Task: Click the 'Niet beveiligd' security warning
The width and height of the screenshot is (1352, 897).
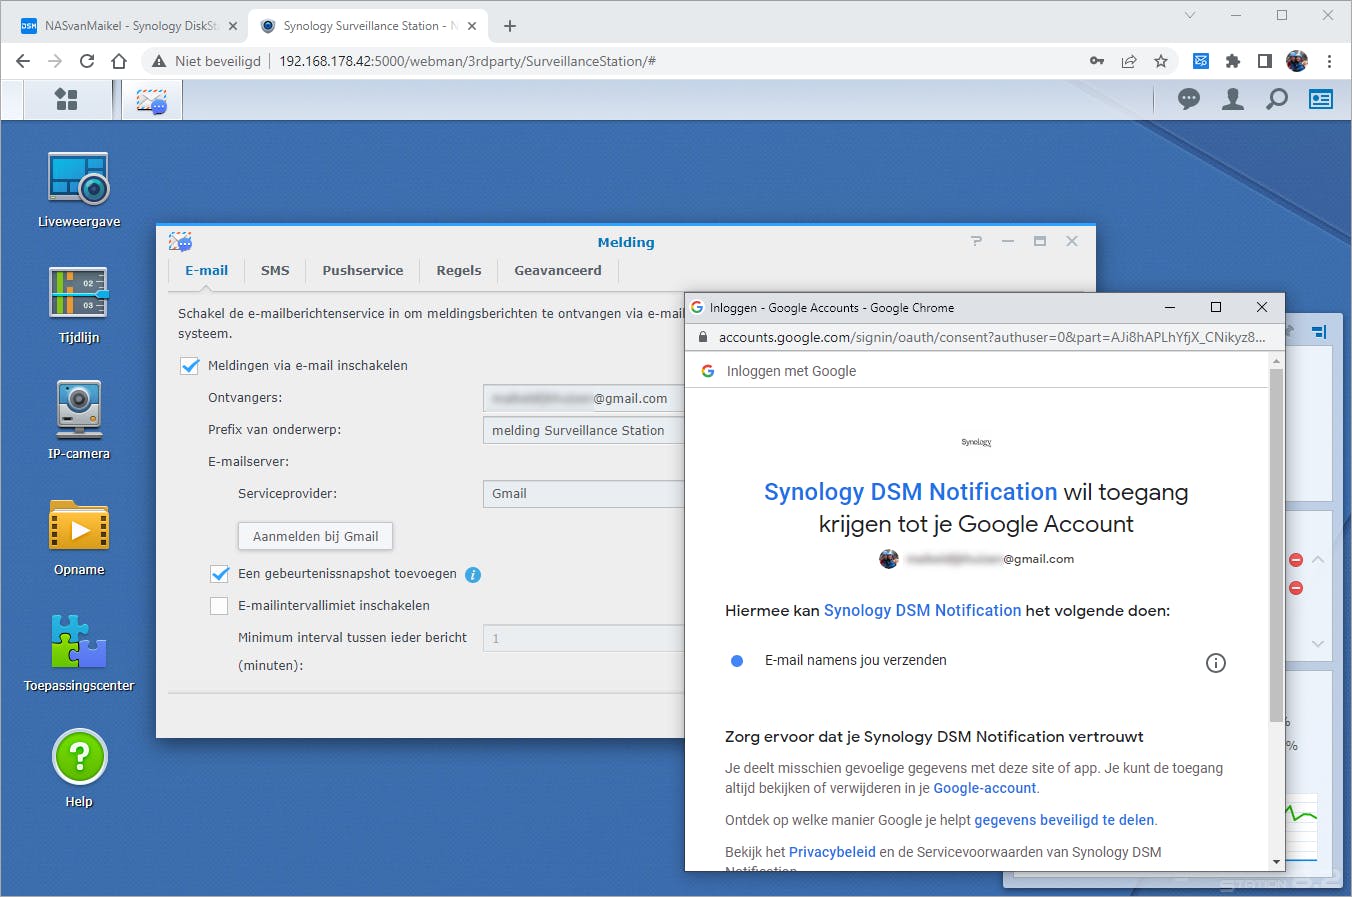Action: [207, 61]
